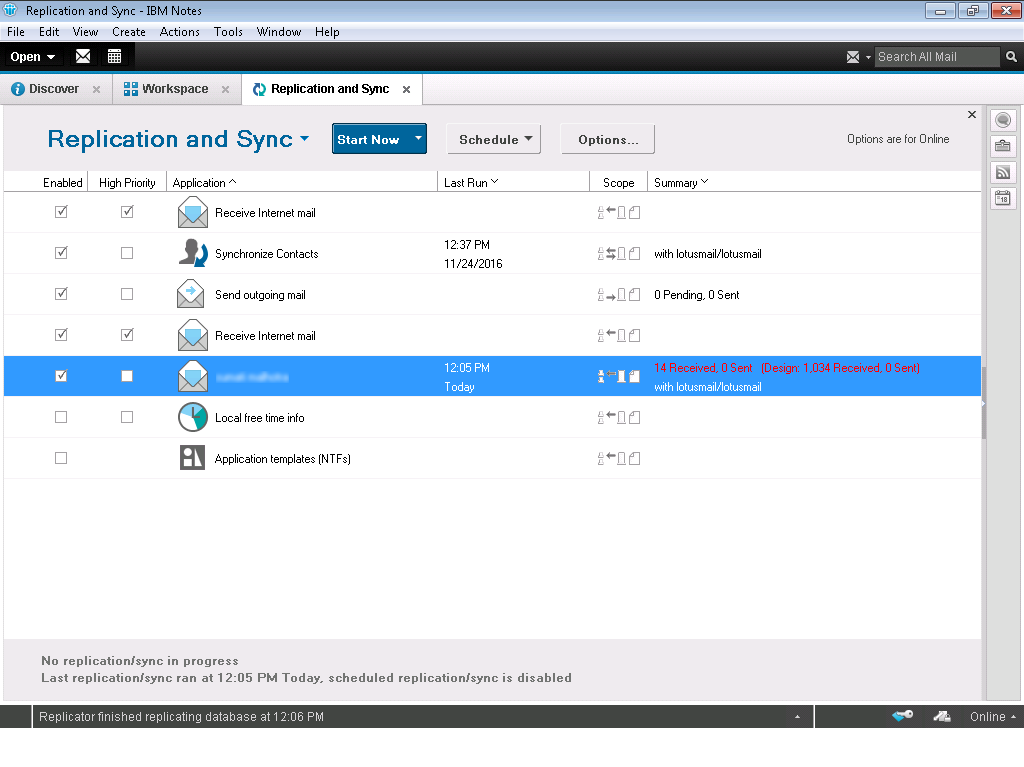Open the Schedule dropdown
Screen dimensions: 1024x767
tap(493, 140)
